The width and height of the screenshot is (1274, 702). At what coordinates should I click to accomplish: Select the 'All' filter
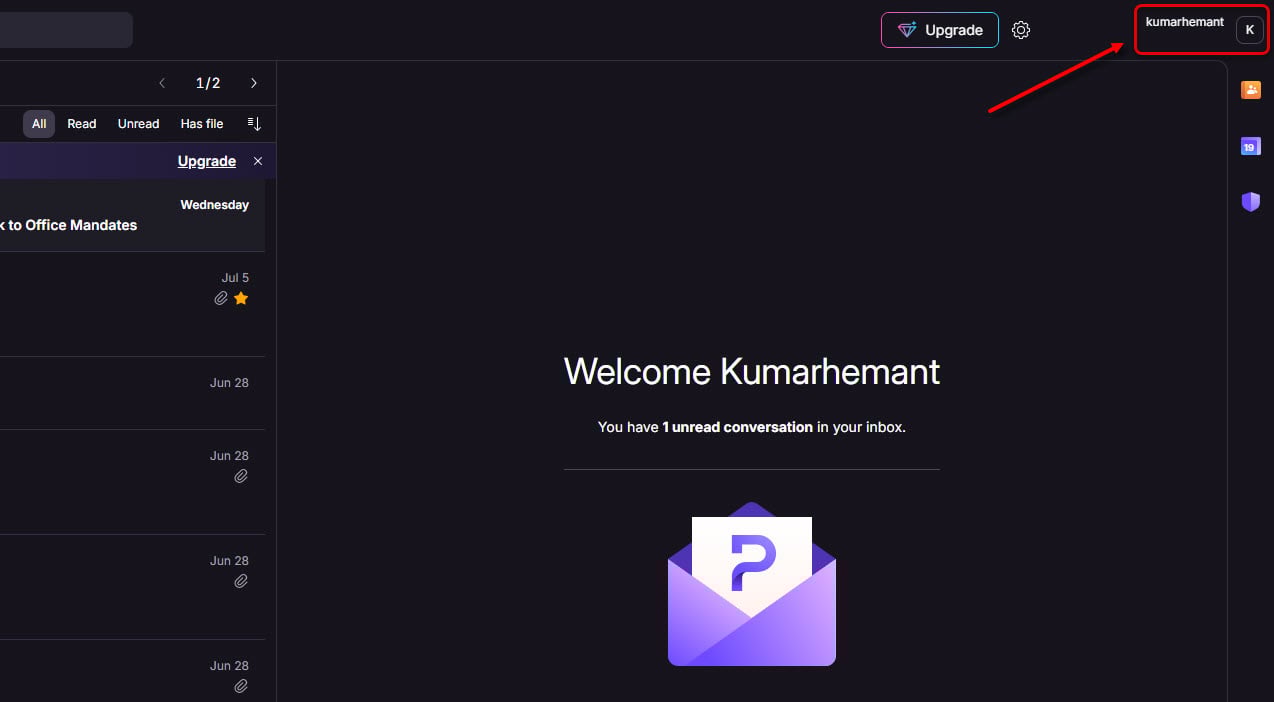(x=39, y=124)
